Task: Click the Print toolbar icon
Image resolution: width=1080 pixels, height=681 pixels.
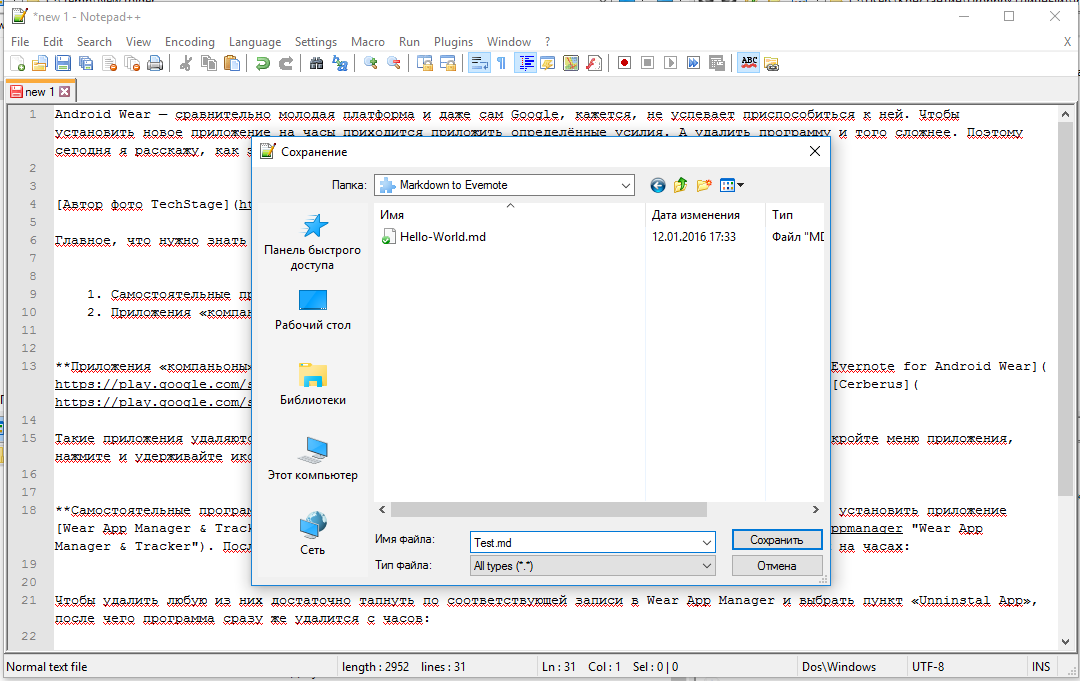Action: pyautogui.click(x=155, y=63)
